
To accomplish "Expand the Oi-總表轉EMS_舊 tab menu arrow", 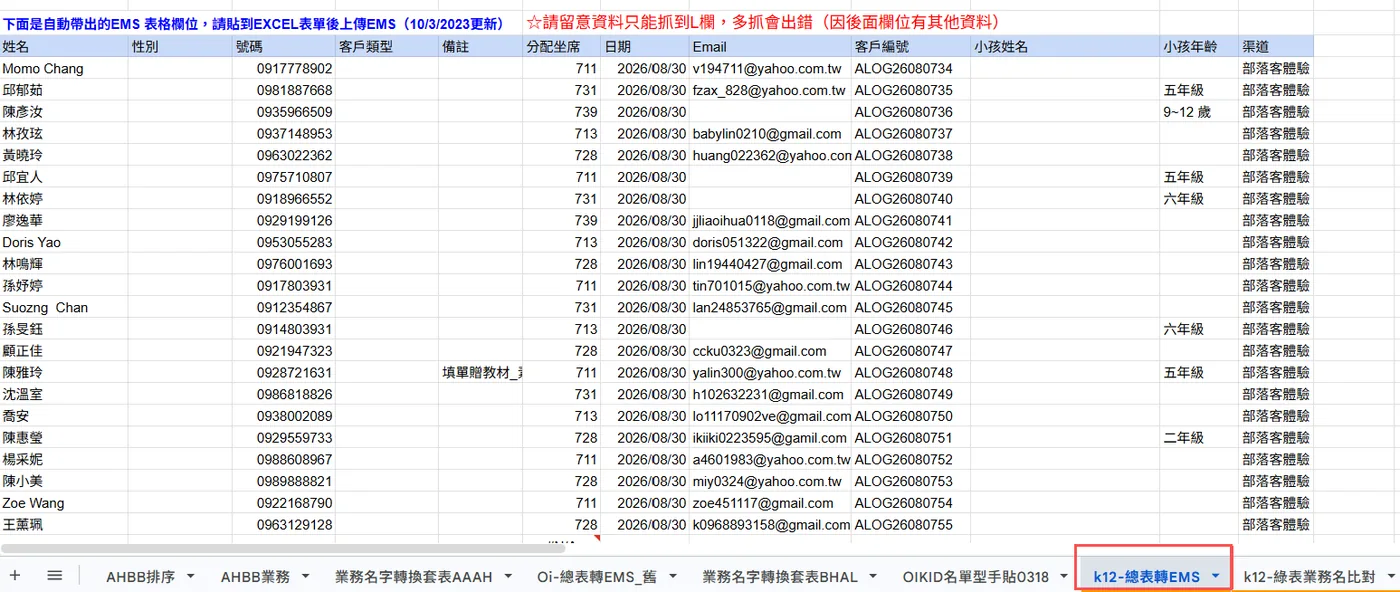I will tap(672, 576).
